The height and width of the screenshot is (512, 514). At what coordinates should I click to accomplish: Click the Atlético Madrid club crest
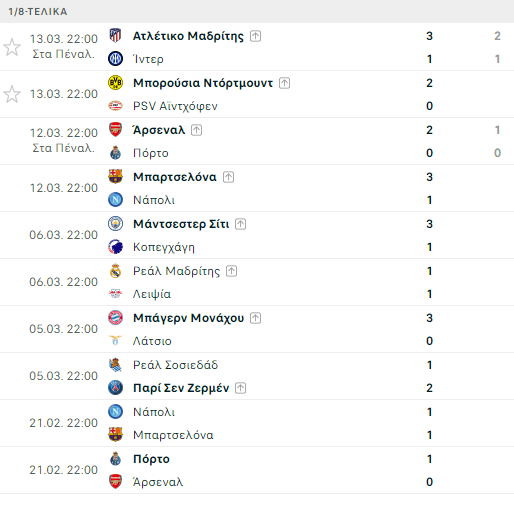[115, 35]
